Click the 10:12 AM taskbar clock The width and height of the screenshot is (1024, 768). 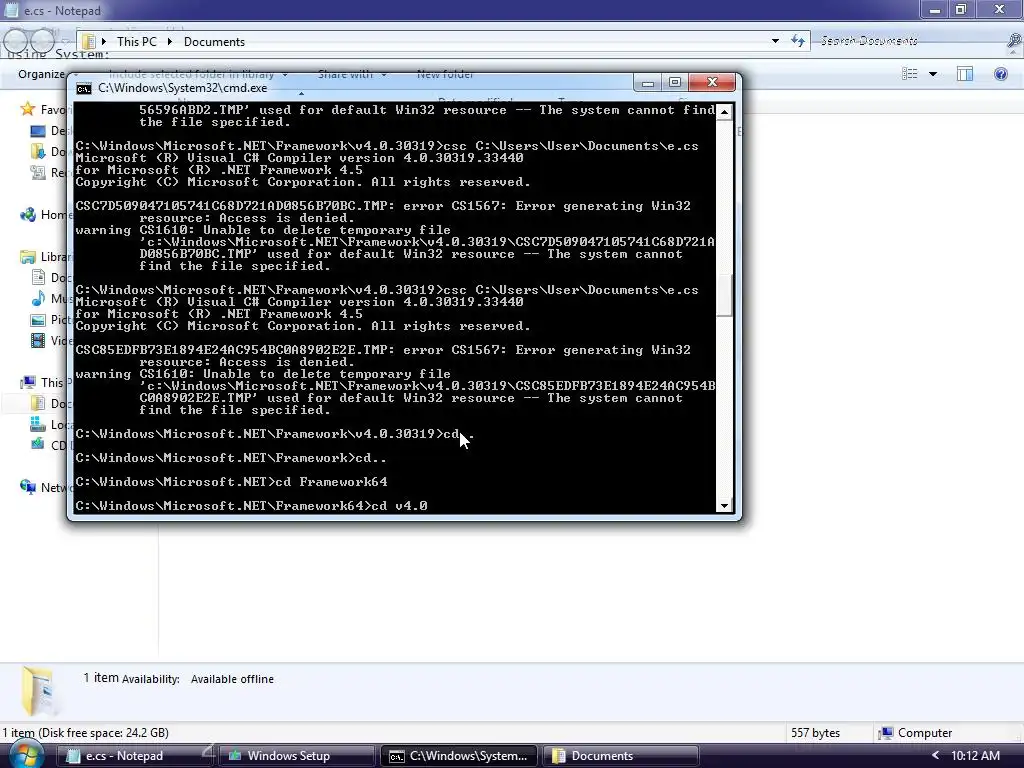point(975,756)
